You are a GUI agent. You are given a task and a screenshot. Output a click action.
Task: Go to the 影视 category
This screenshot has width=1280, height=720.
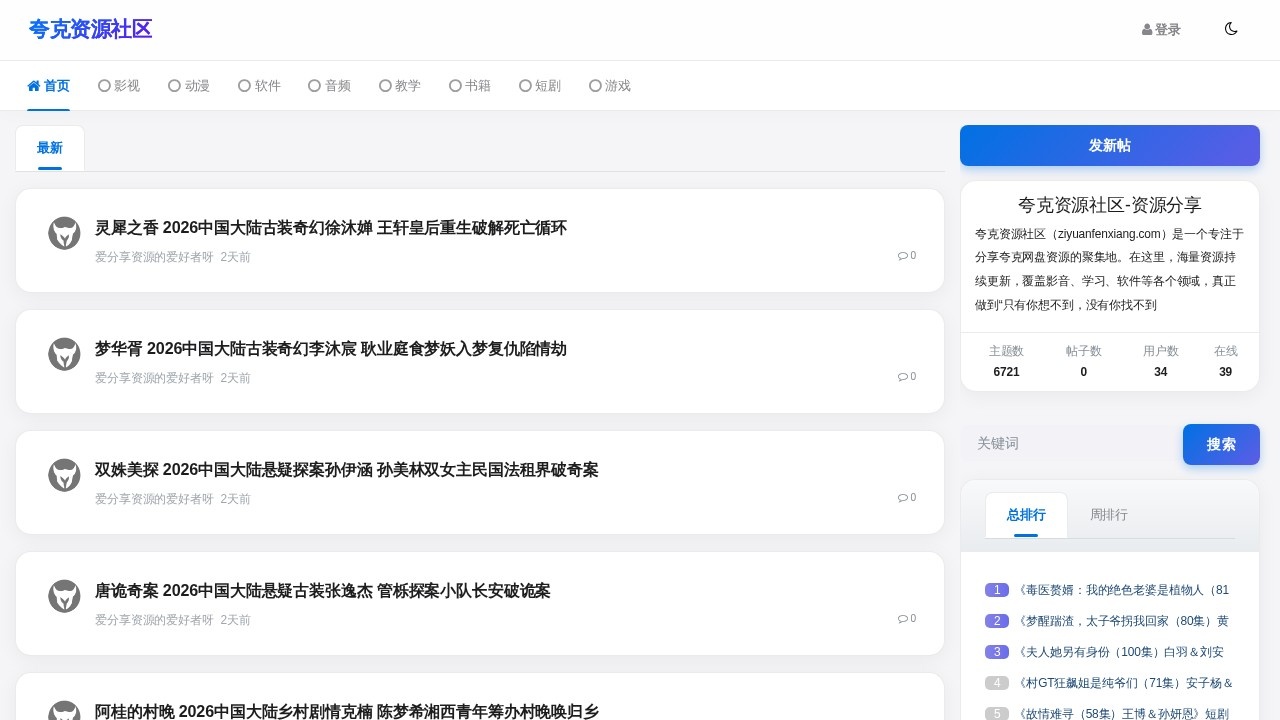click(x=119, y=86)
